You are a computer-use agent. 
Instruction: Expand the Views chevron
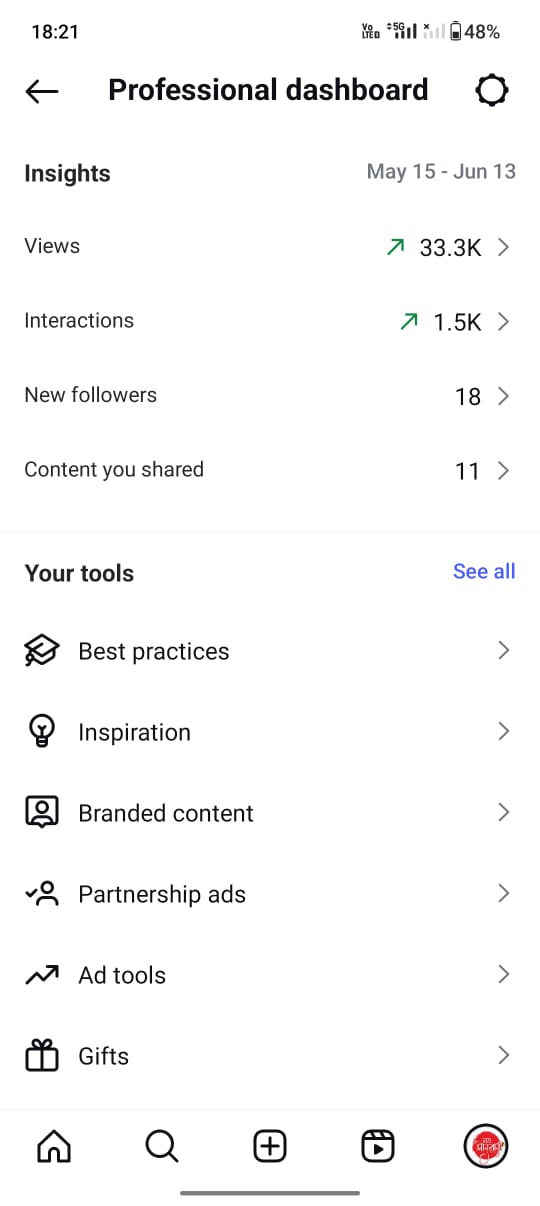pyautogui.click(x=503, y=247)
